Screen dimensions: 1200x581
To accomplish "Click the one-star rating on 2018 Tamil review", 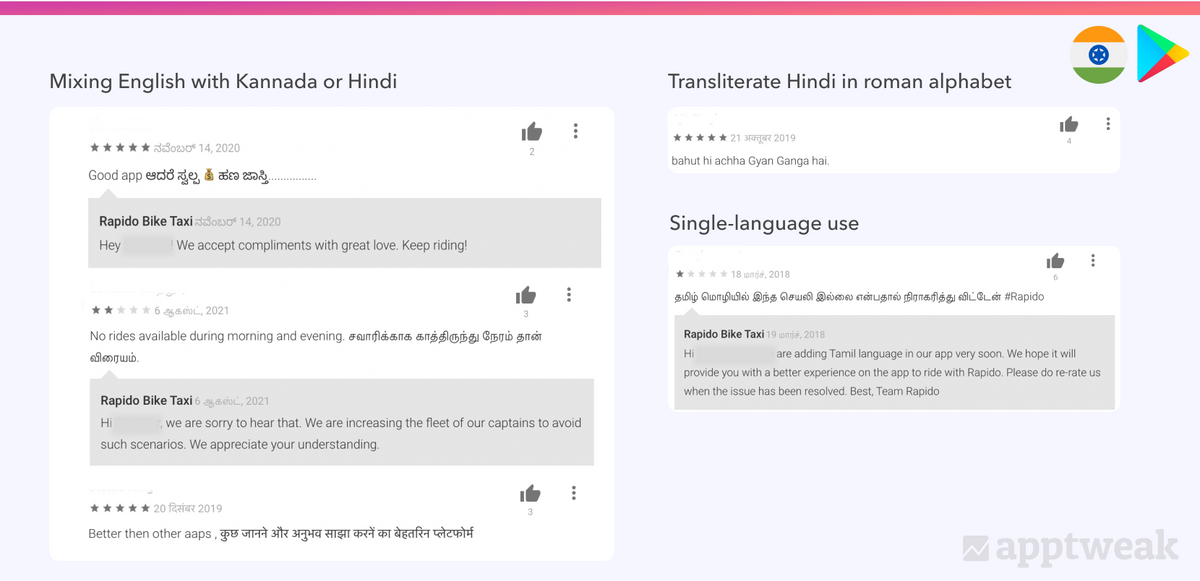I will tap(702, 273).
